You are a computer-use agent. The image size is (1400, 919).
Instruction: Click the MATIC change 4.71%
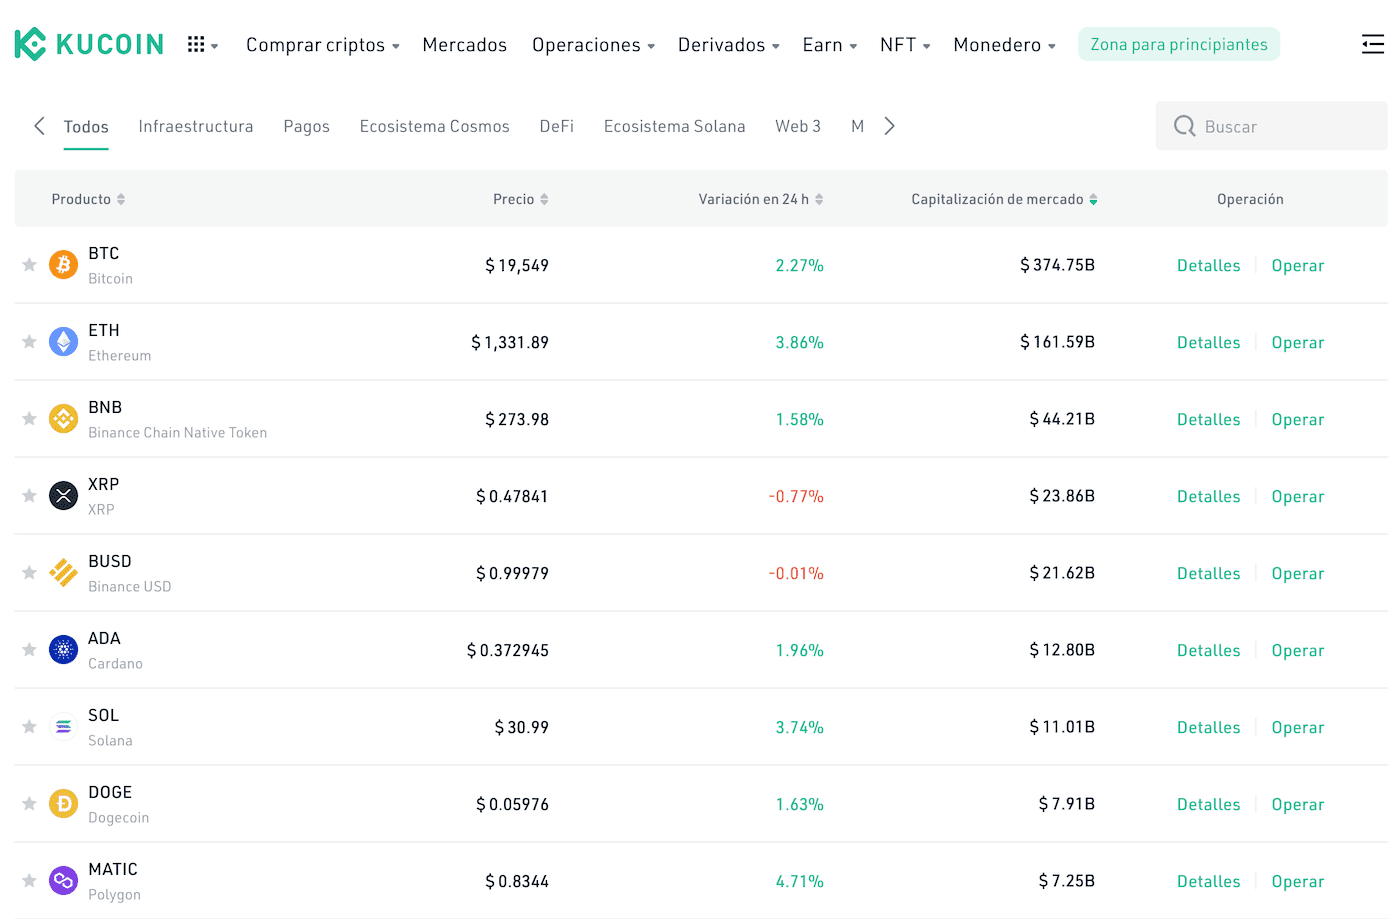[x=800, y=882]
